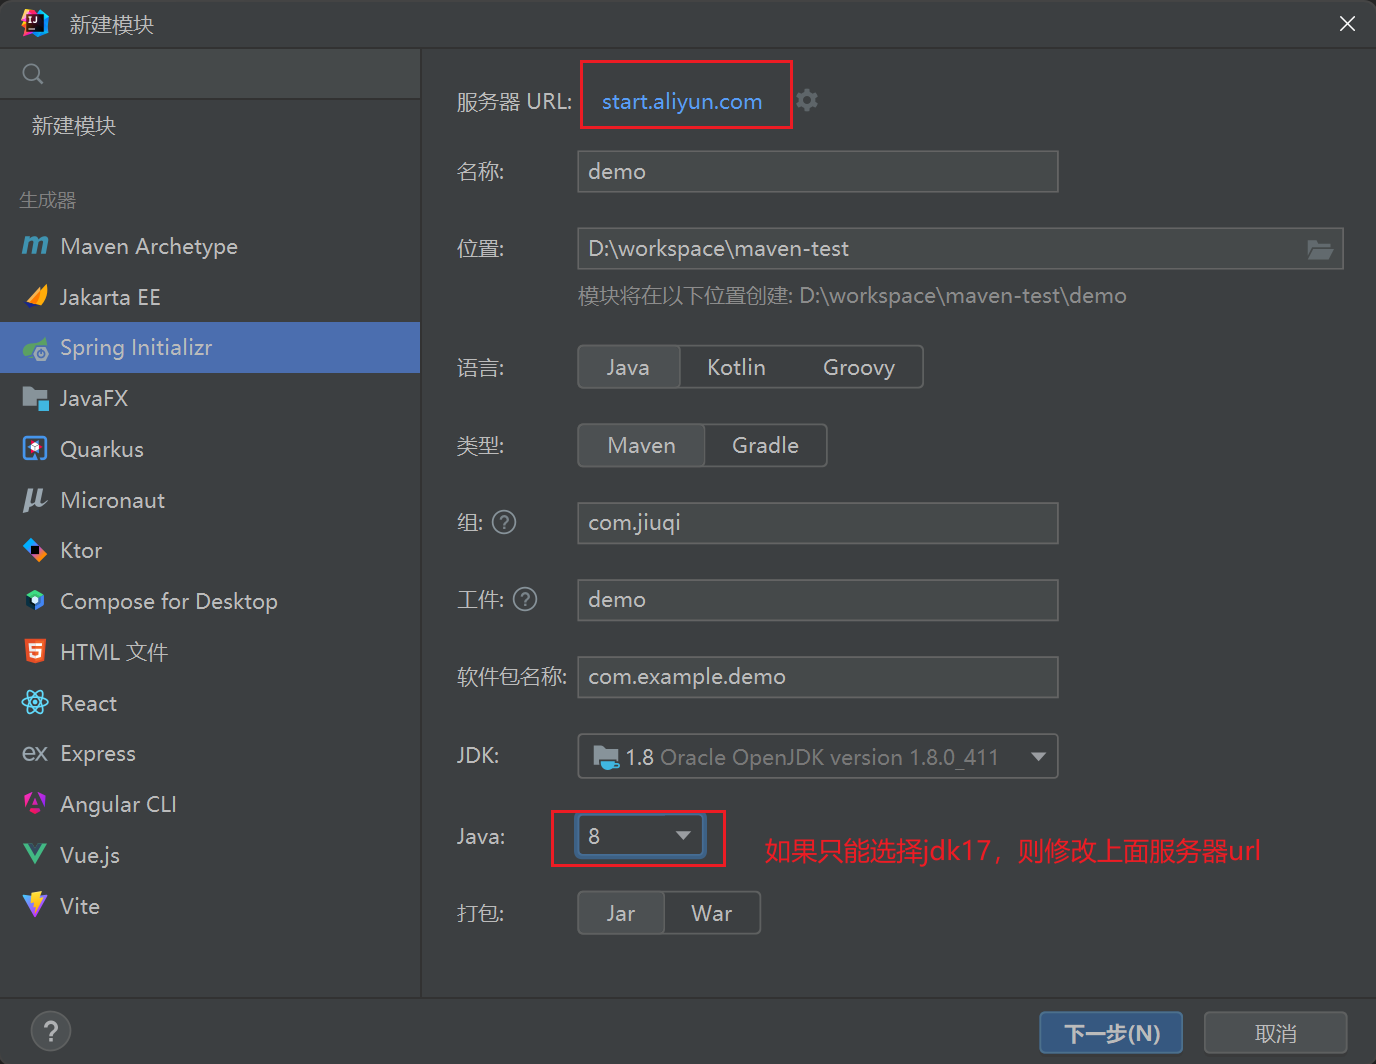Click the 组 input field com.jiuqi
Screen dimensions: 1376x1064
818,523
